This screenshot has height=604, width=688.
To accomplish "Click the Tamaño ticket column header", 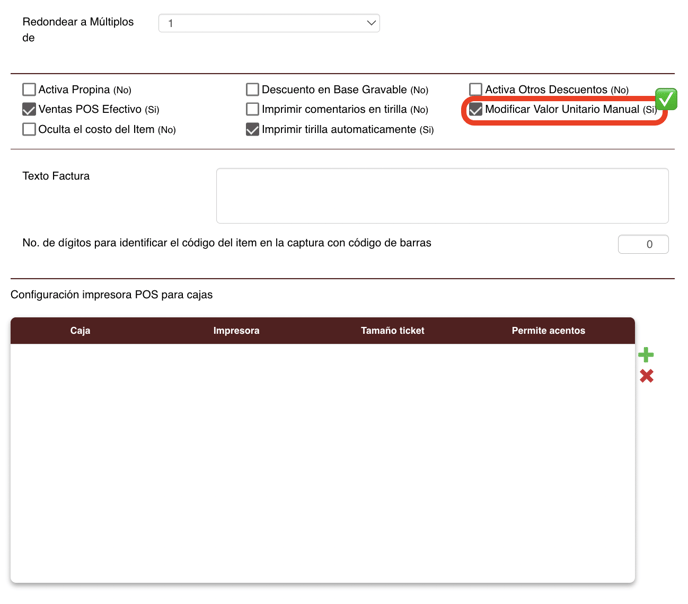I will 392,331.
